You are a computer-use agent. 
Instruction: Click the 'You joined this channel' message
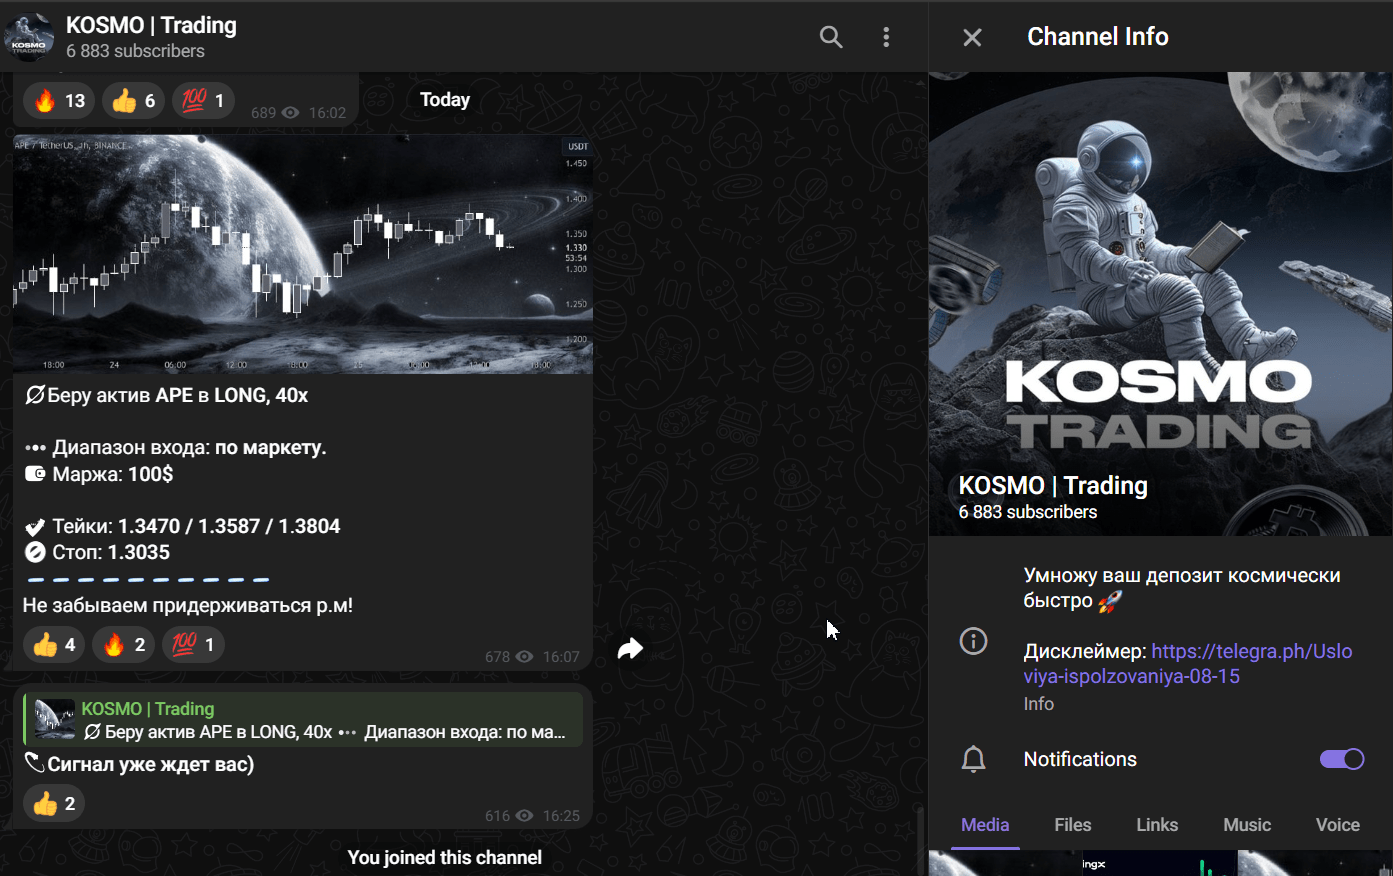(445, 857)
